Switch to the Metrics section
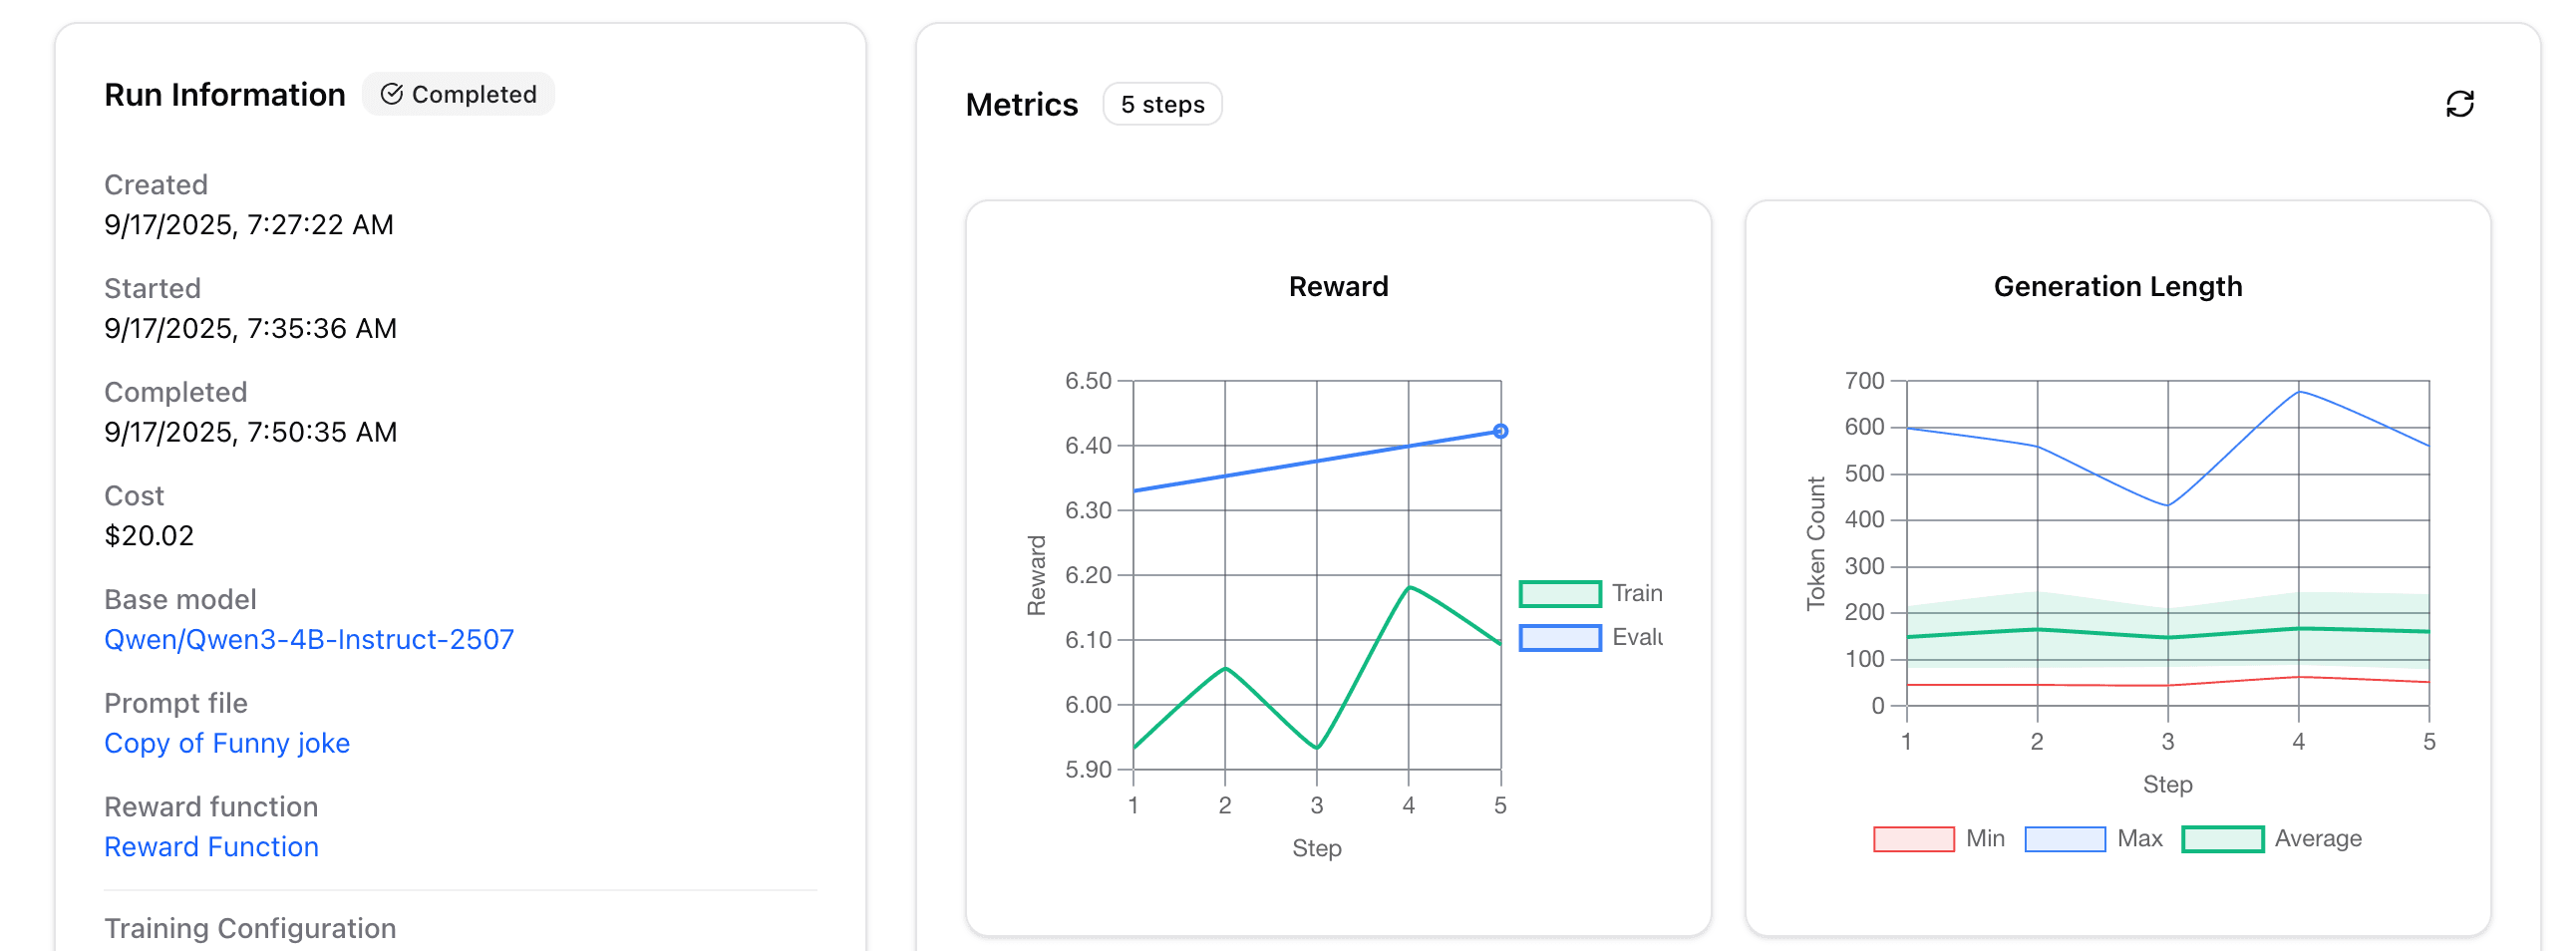Image resolution: width=2576 pixels, height=951 pixels. (1021, 104)
